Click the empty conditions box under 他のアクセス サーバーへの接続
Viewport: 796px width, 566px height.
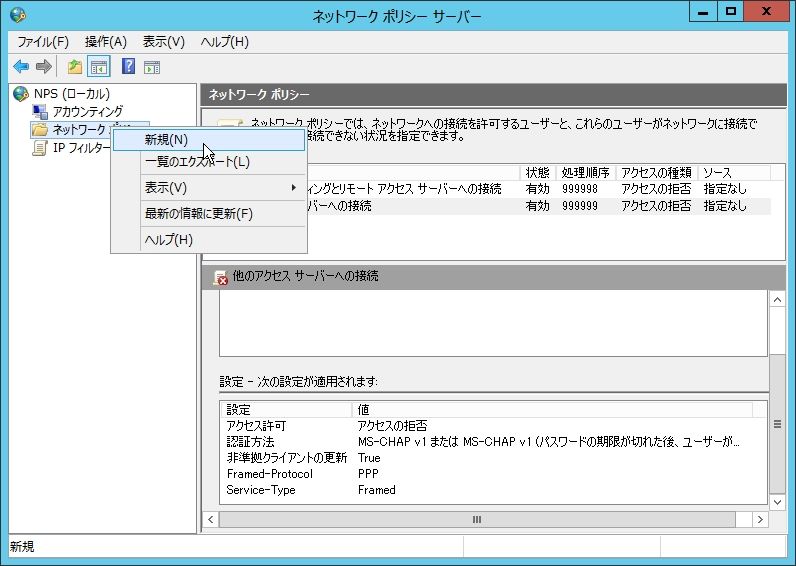coord(493,323)
